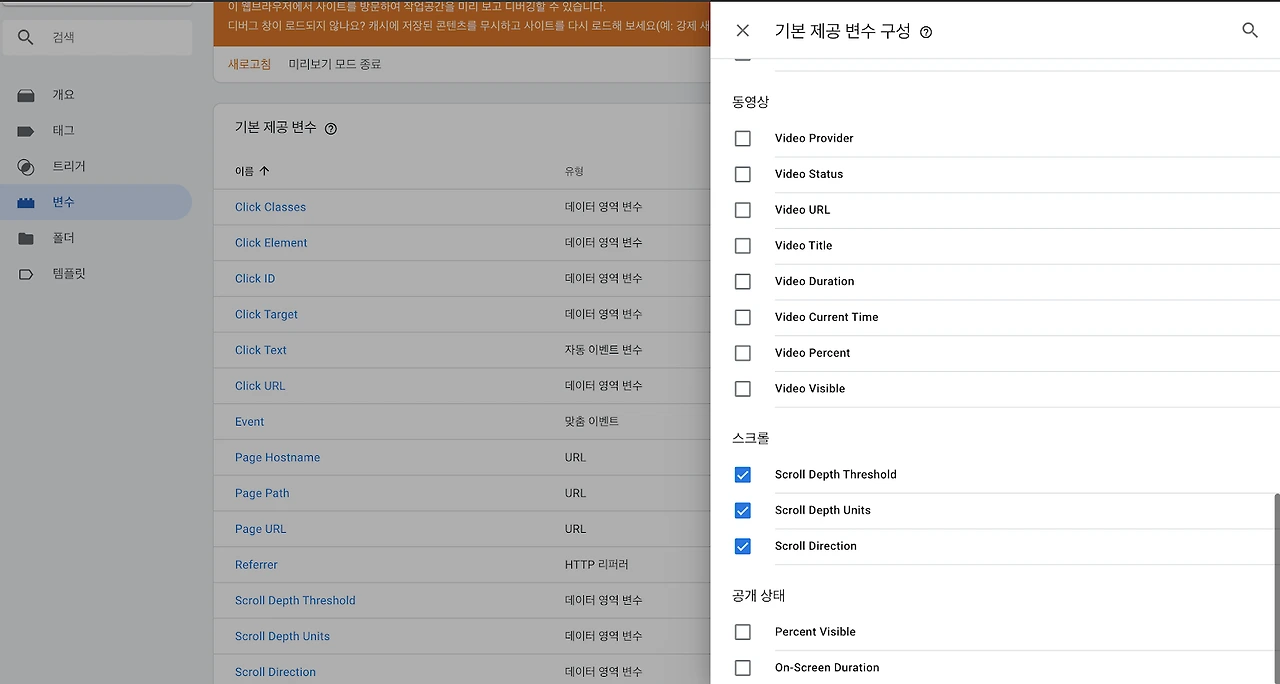This screenshot has height=684, width=1280.
Task: Open the Page URL variable
Action: (261, 529)
